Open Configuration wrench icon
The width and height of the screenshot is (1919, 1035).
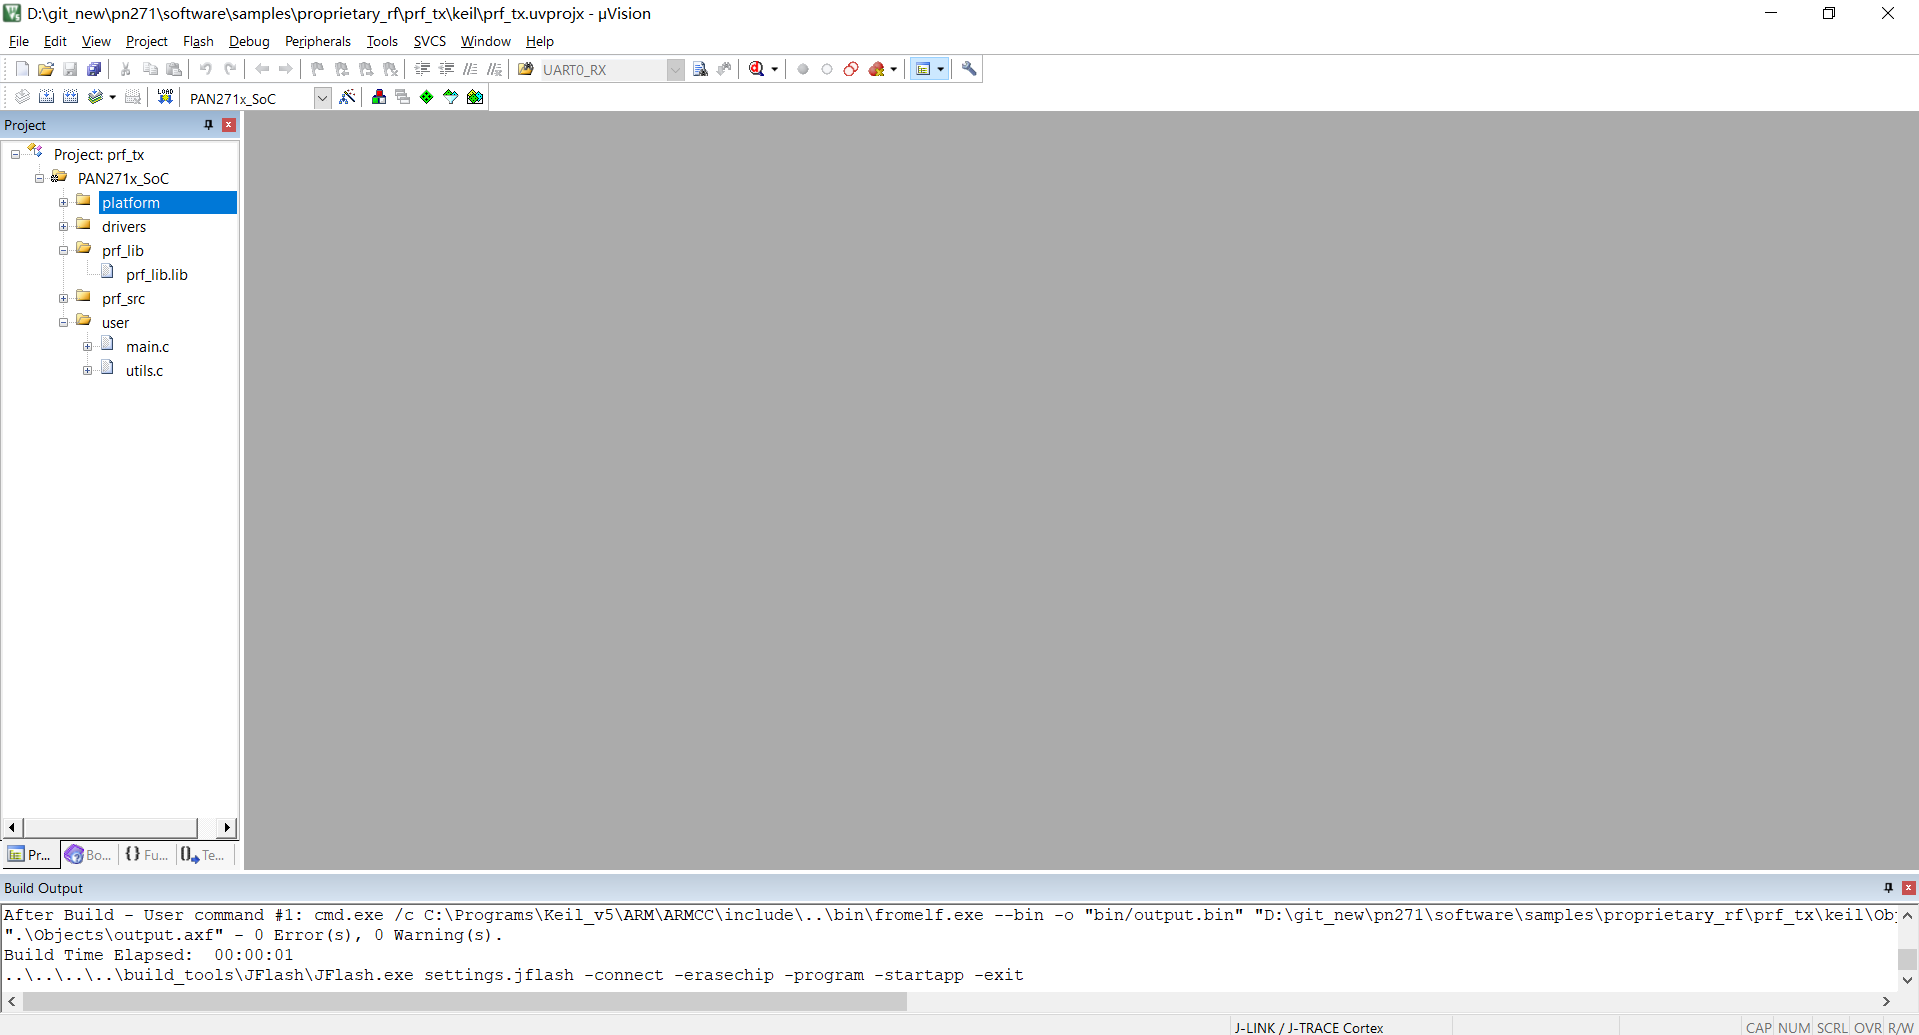(969, 69)
